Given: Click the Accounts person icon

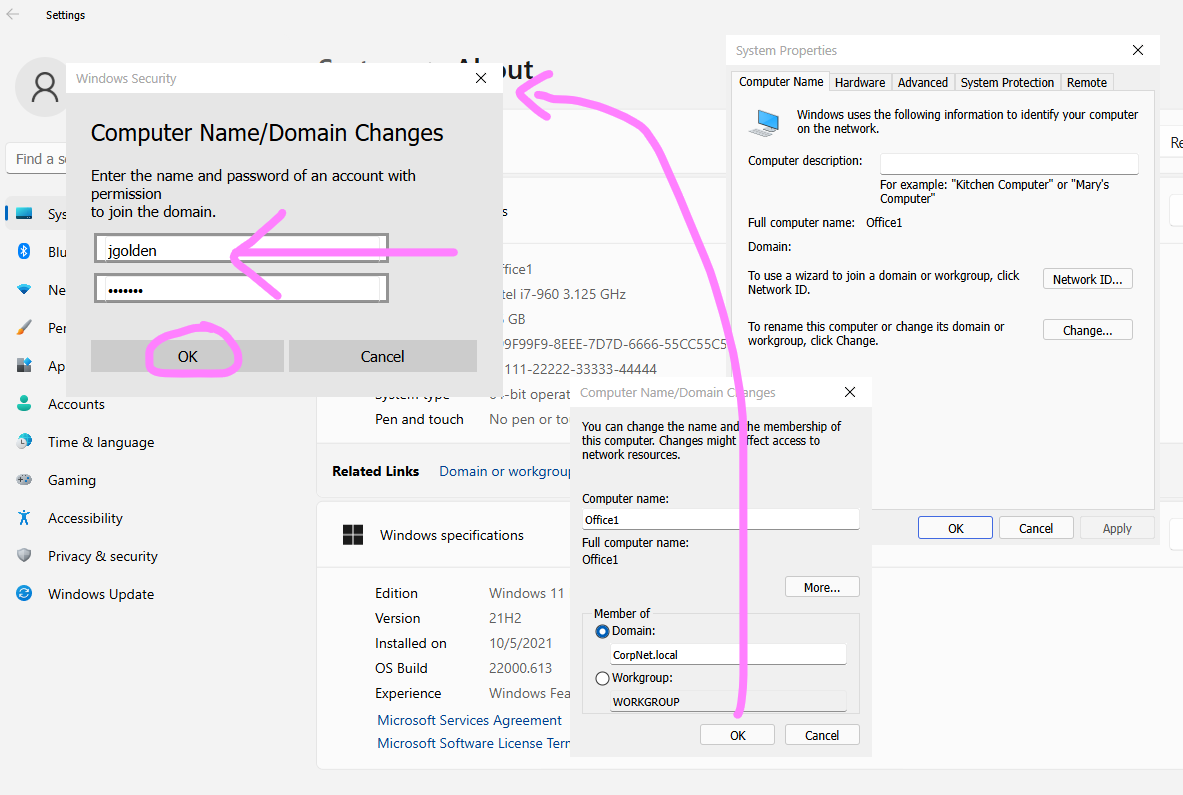Looking at the screenshot, I should click(x=24, y=404).
